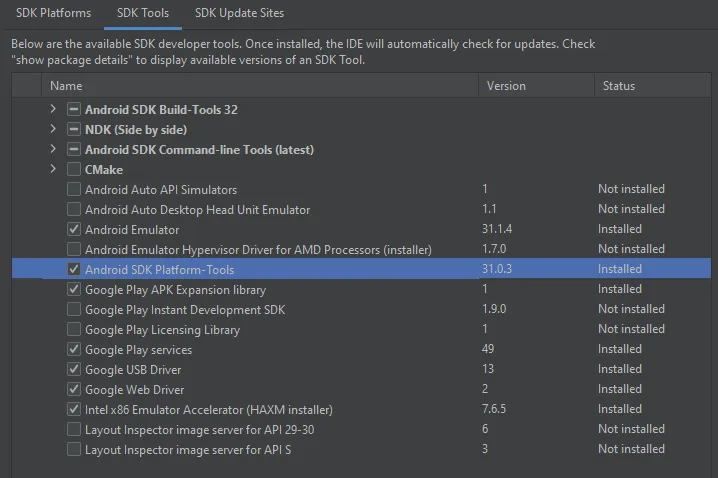Uncheck Intel x86 Emulator Accelerator (HAXM installer)

pos(73,409)
